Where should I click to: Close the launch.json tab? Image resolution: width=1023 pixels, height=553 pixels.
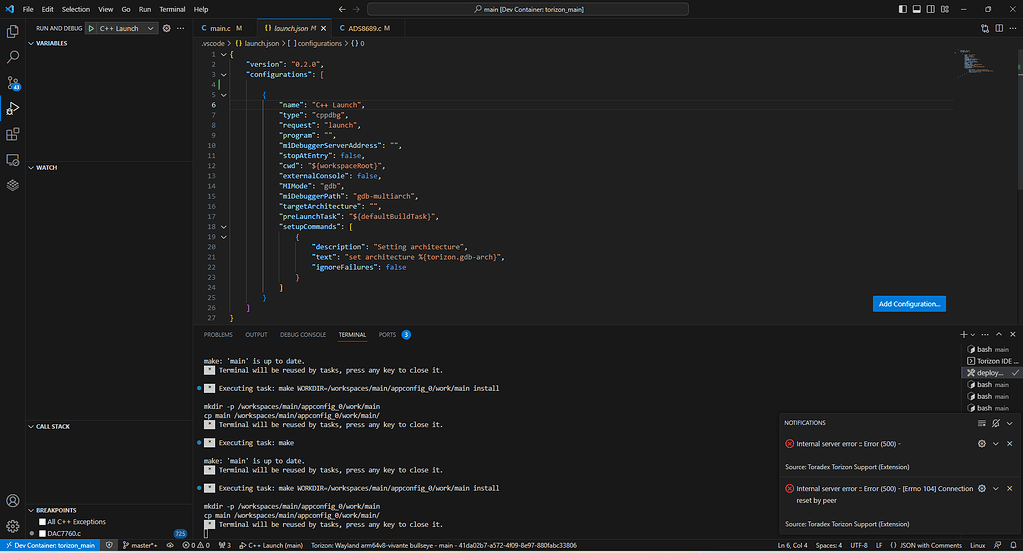(324, 29)
